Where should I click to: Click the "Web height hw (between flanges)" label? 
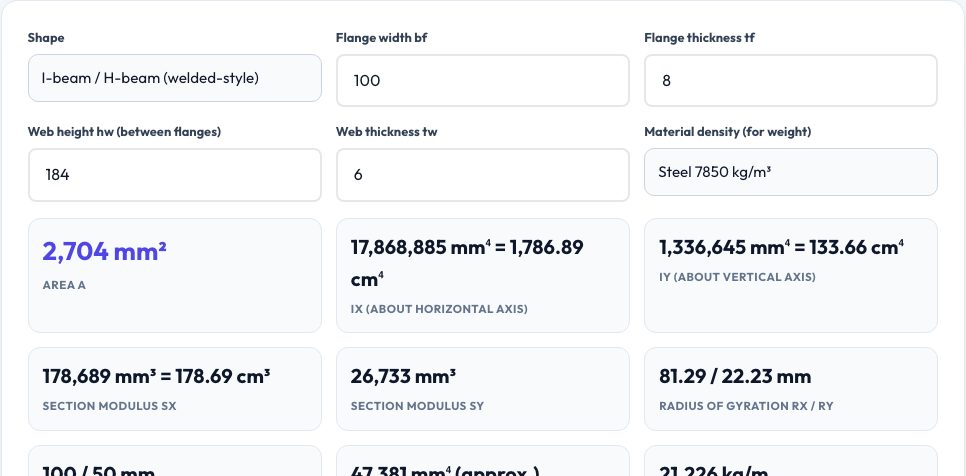click(124, 132)
